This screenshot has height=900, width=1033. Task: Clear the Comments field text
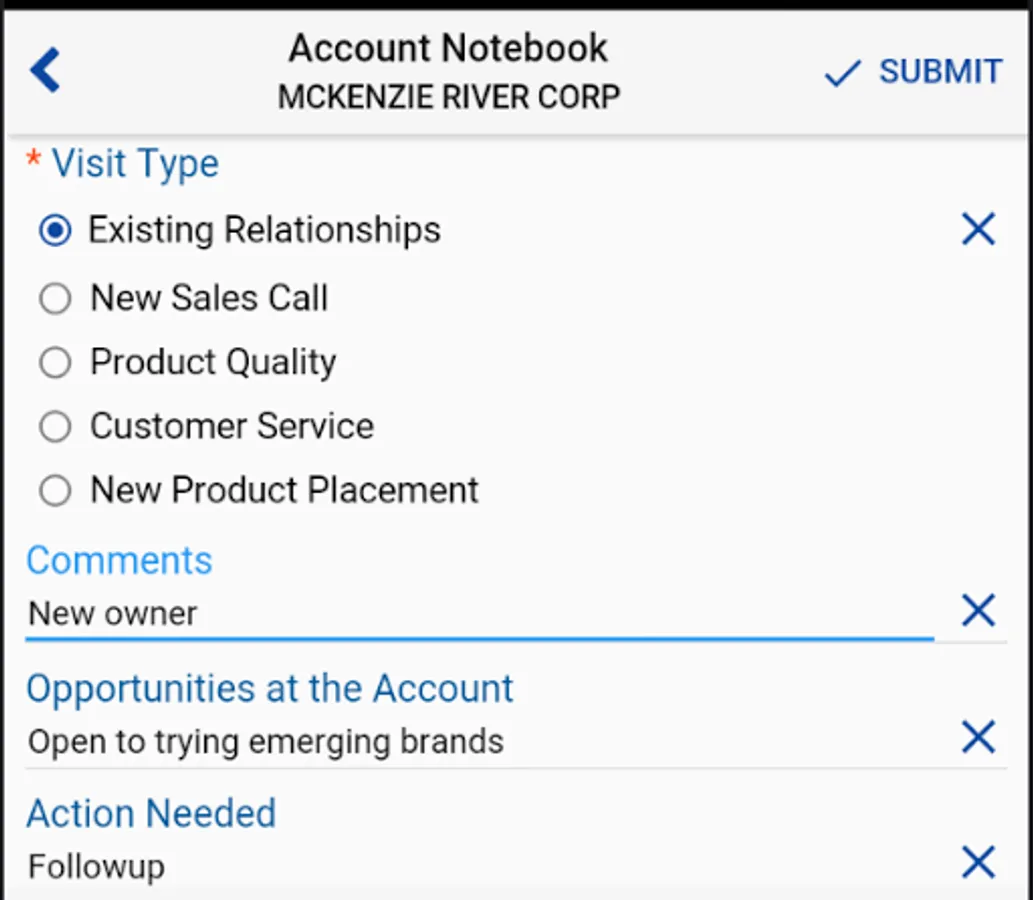tap(978, 610)
